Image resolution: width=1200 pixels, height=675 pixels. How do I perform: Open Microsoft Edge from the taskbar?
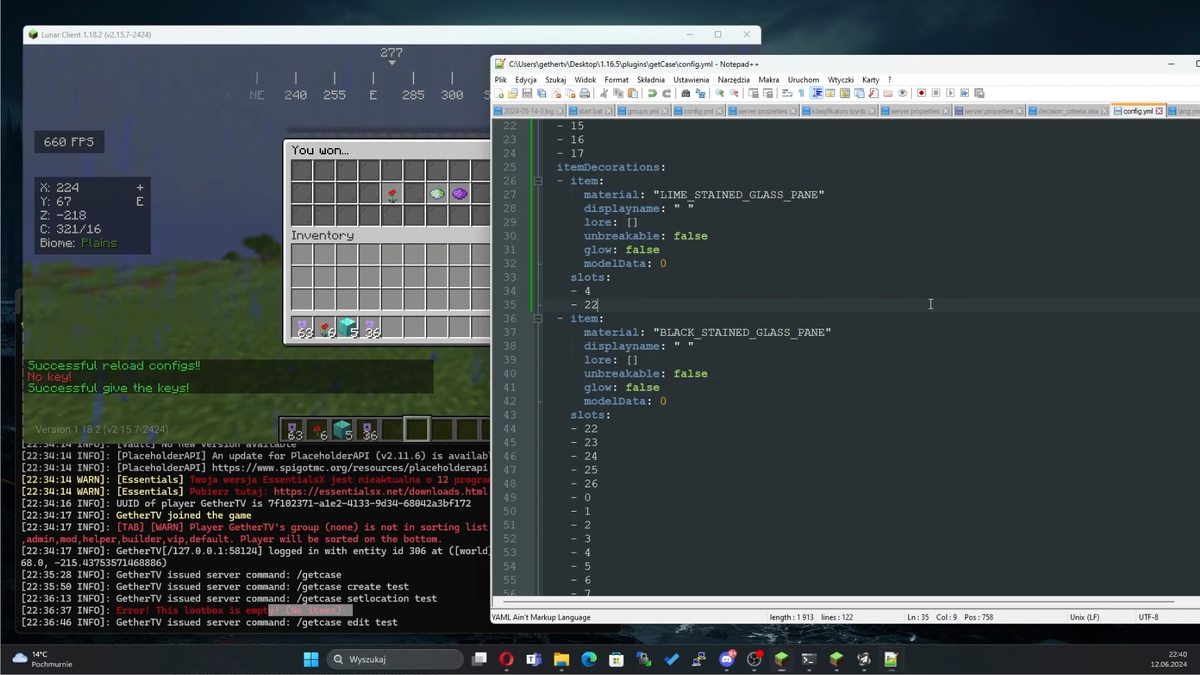pos(589,659)
